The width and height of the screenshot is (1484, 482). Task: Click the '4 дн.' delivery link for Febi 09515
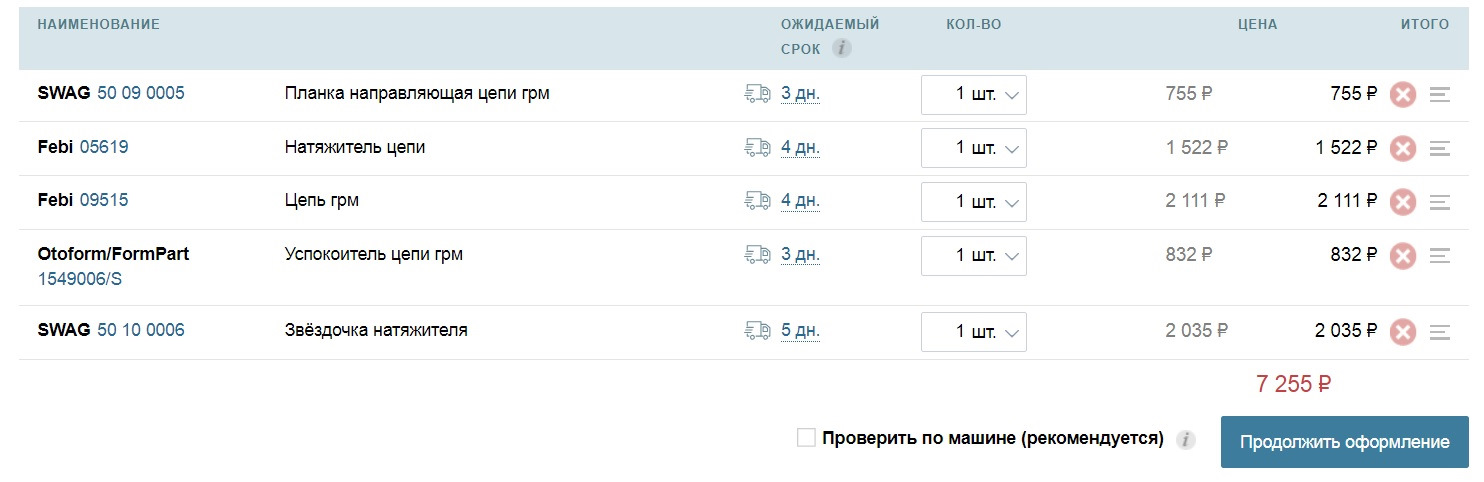(x=800, y=201)
